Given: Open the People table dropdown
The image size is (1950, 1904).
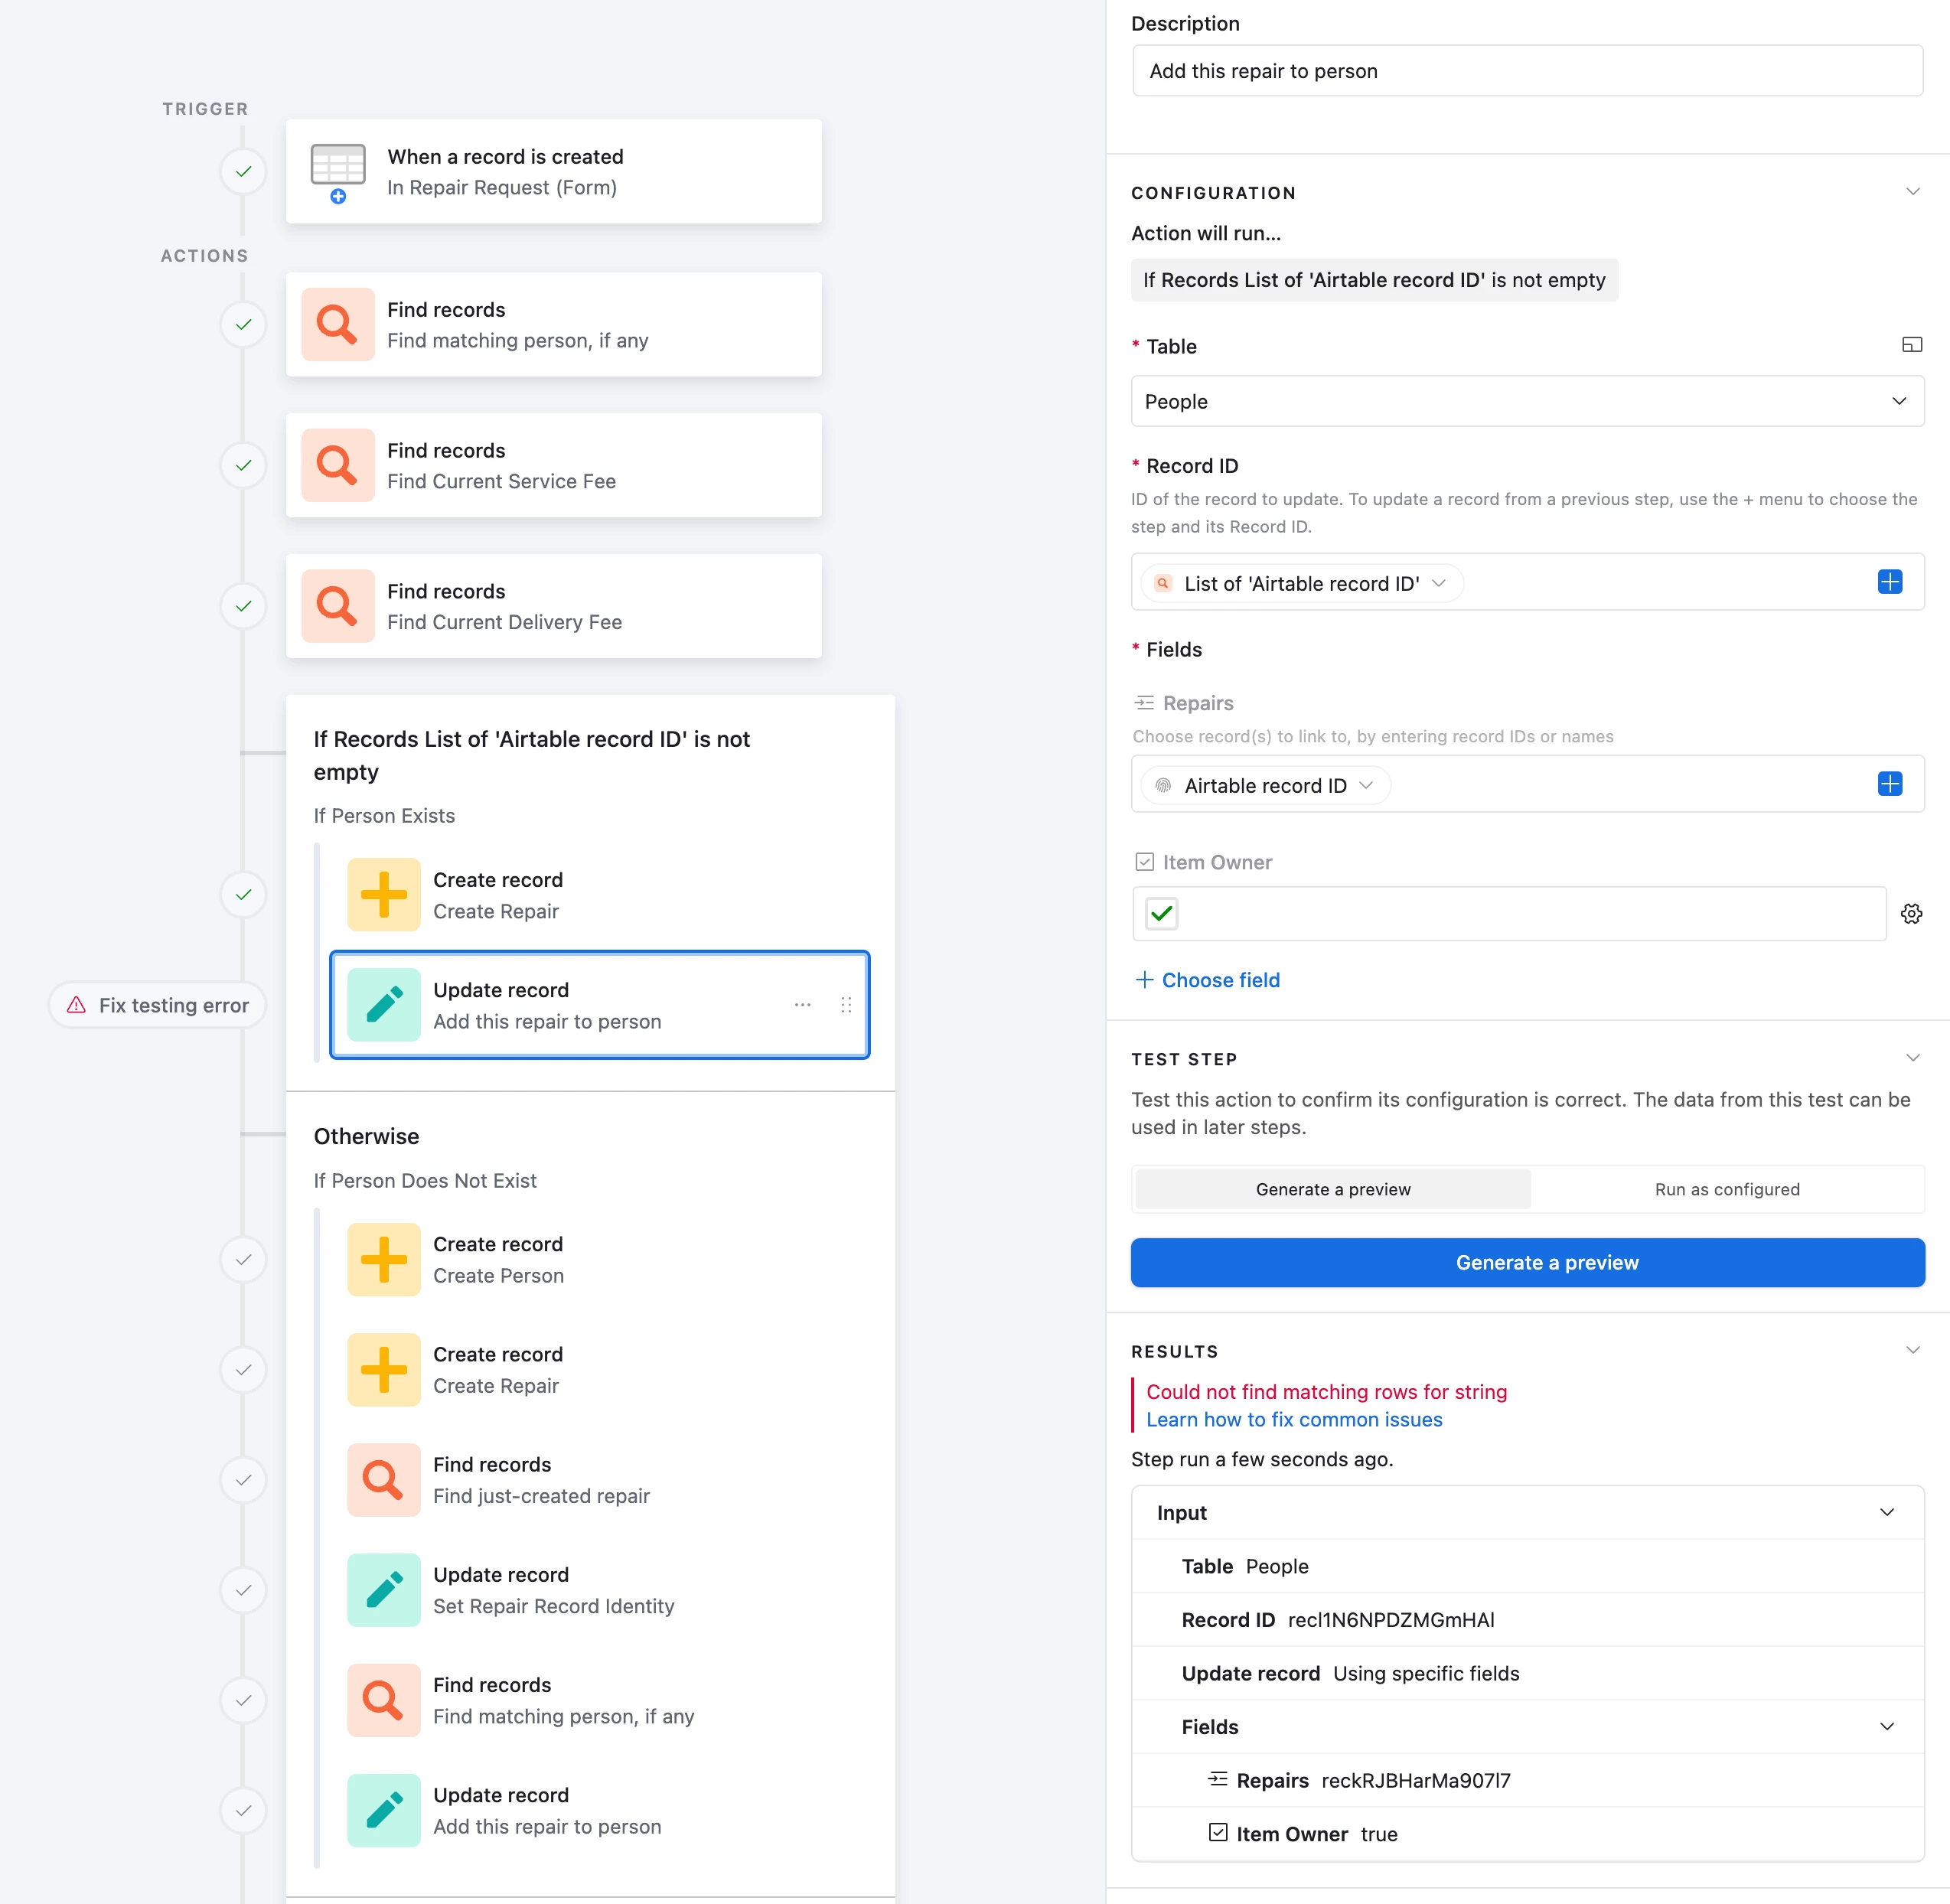Looking at the screenshot, I should [1527, 401].
